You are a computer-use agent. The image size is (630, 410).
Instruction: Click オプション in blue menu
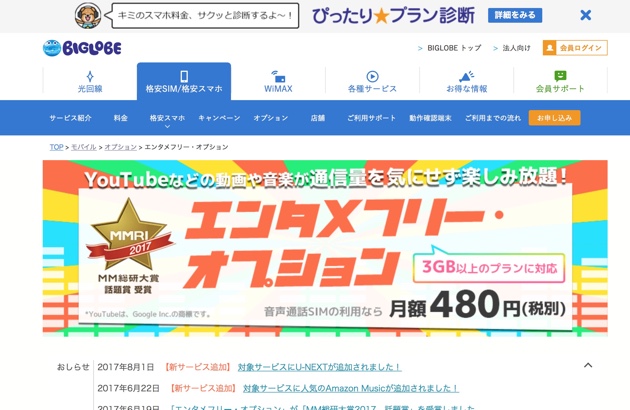click(x=271, y=118)
